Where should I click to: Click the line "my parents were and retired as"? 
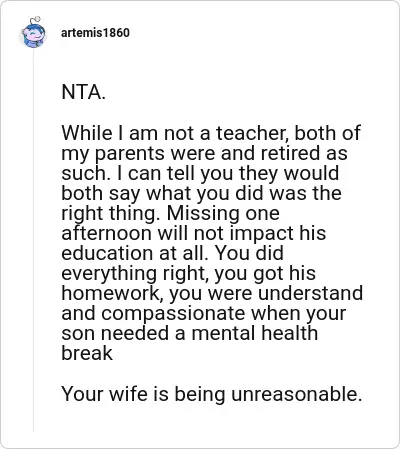204,154
